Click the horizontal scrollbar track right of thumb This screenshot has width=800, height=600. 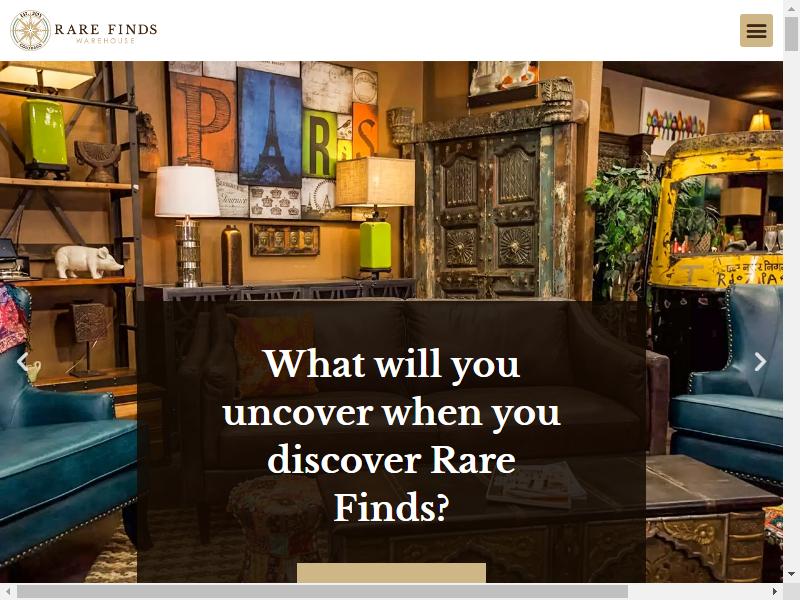(697, 592)
